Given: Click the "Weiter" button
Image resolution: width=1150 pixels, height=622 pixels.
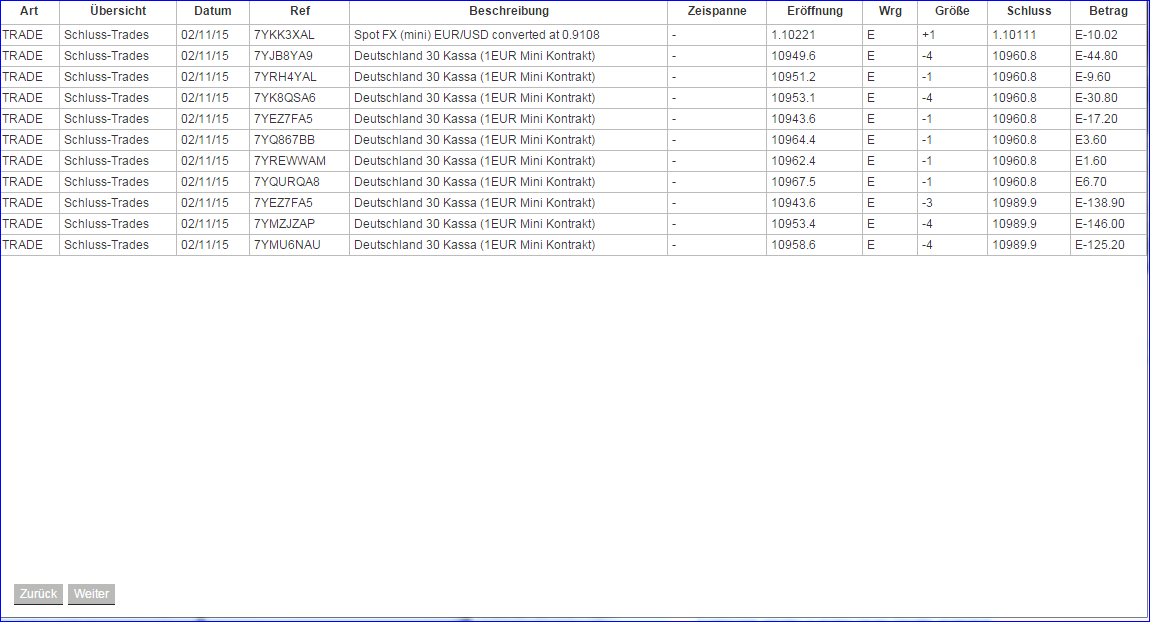Looking at the screenshot, I should 91,594.
